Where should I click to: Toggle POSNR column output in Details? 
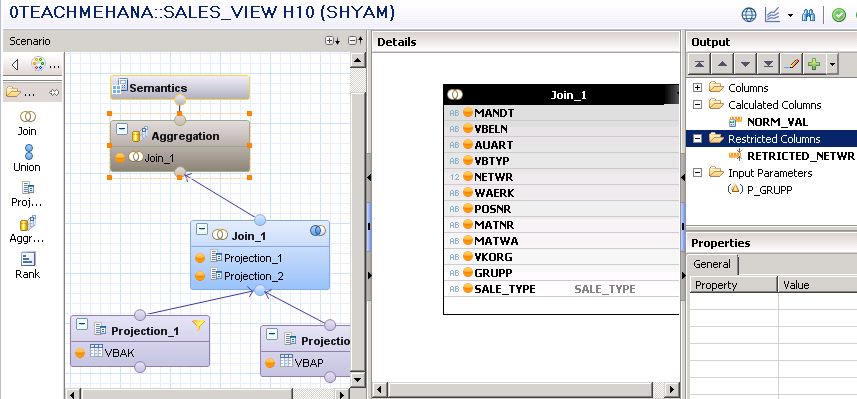467,209
